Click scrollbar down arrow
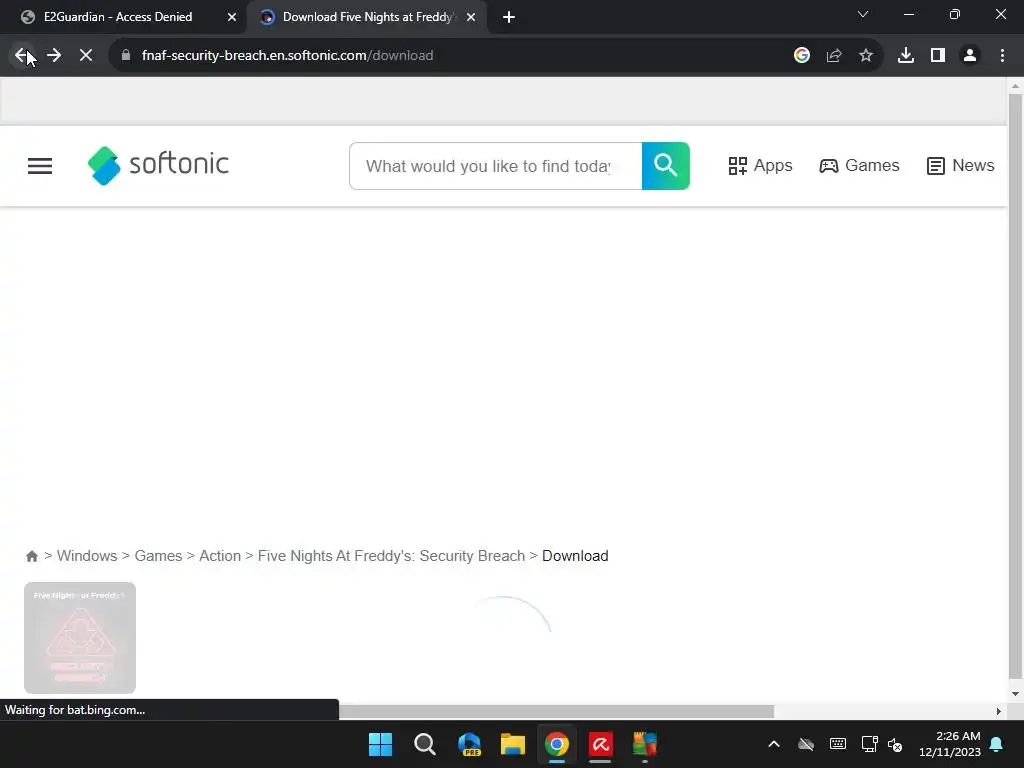Viewport: 1024px width, 768px height. point(1015,694)
